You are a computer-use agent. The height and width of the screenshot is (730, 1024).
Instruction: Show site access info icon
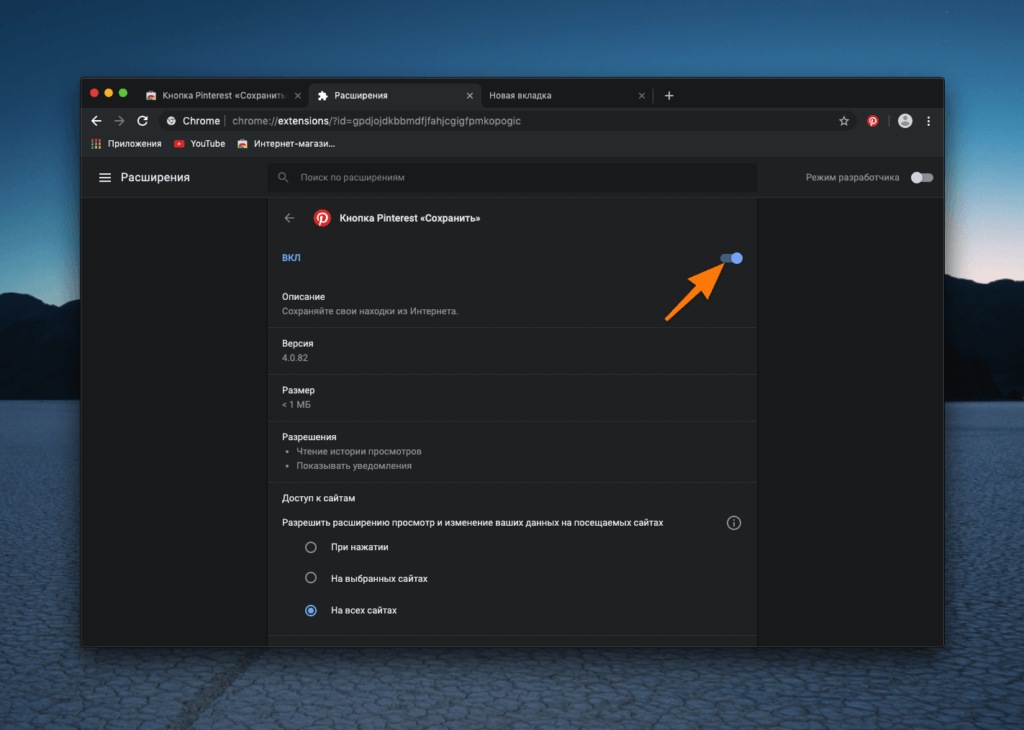[734, 523]
